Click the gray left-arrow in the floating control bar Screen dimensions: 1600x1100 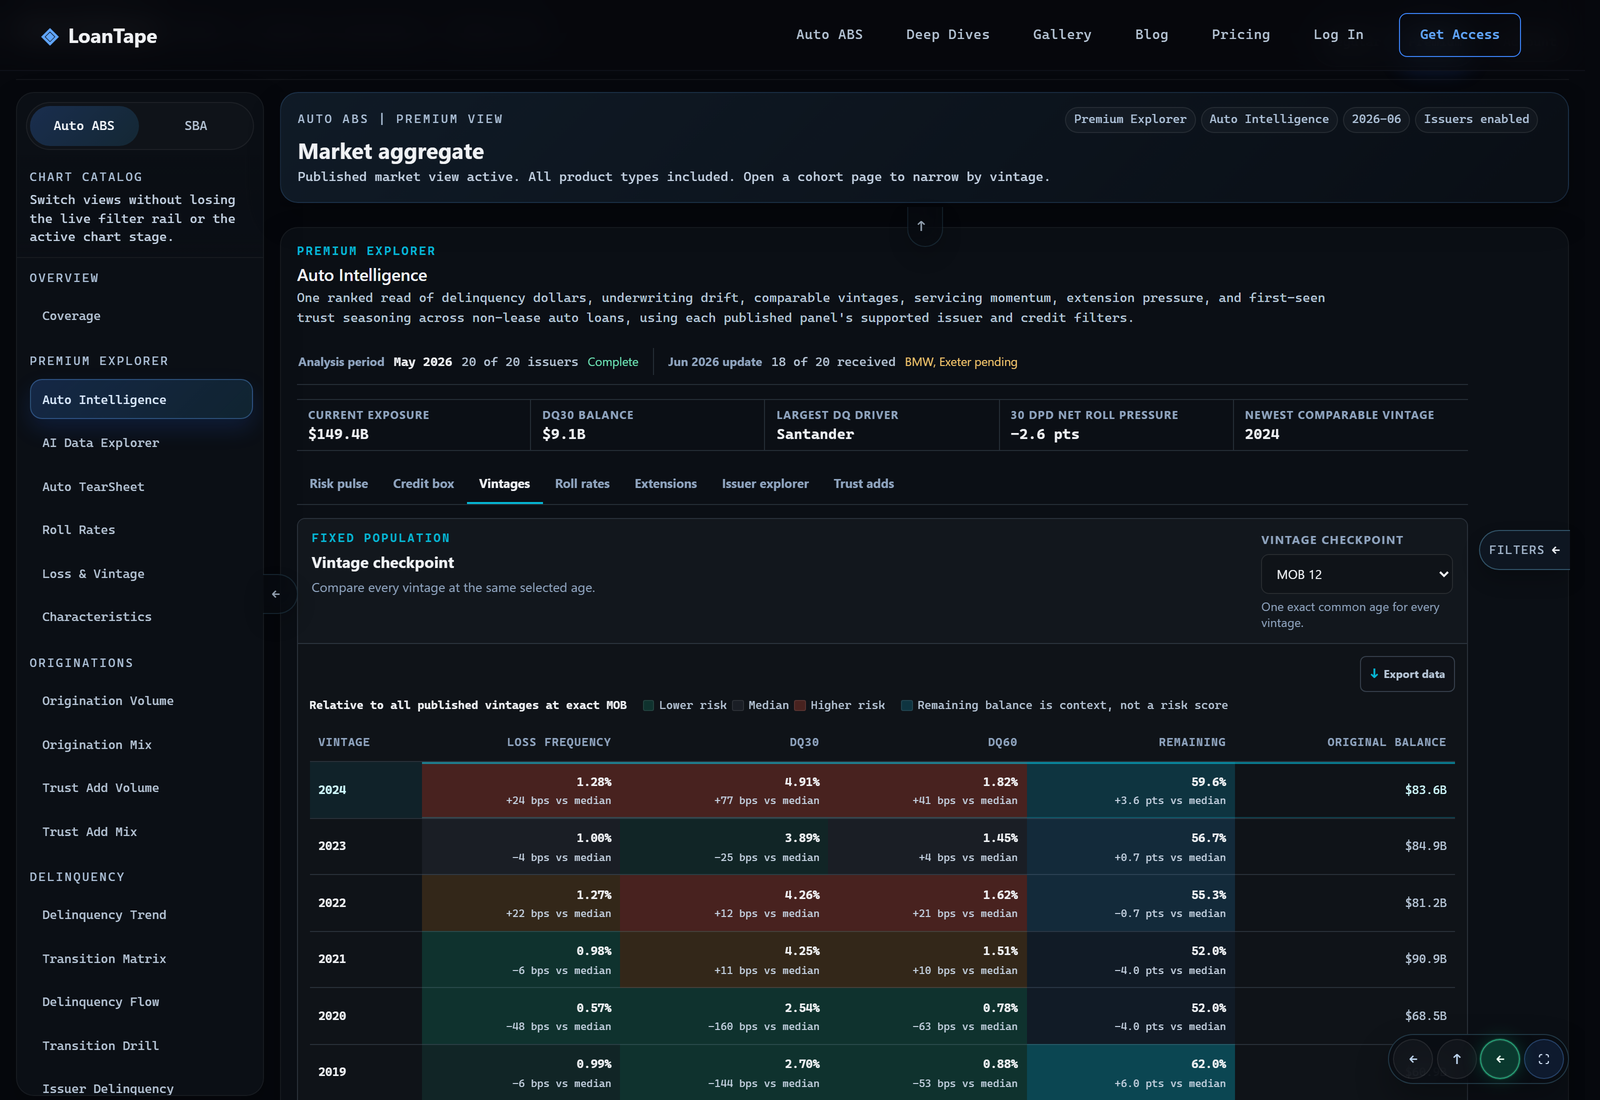coord(1413,1059)
